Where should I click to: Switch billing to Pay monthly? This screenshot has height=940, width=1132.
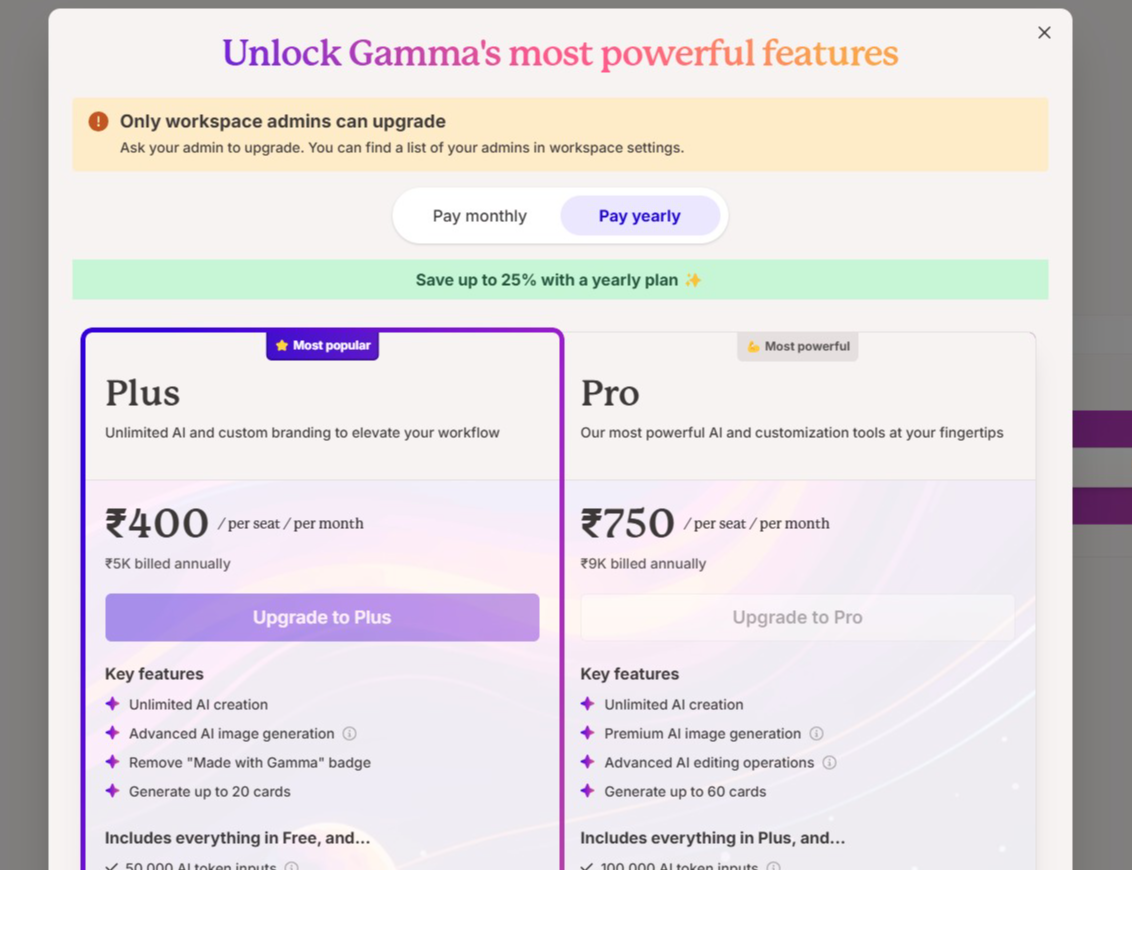click(x=479, y=216)
